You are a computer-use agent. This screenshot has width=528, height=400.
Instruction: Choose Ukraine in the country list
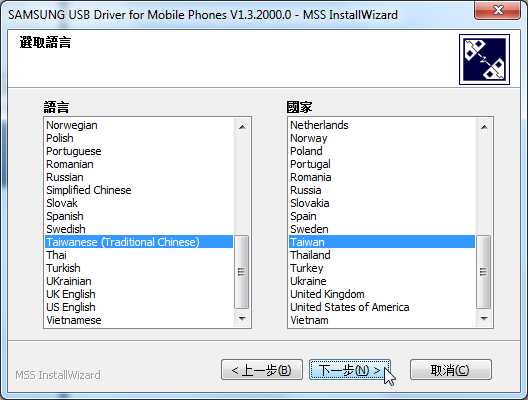point(382,281)
